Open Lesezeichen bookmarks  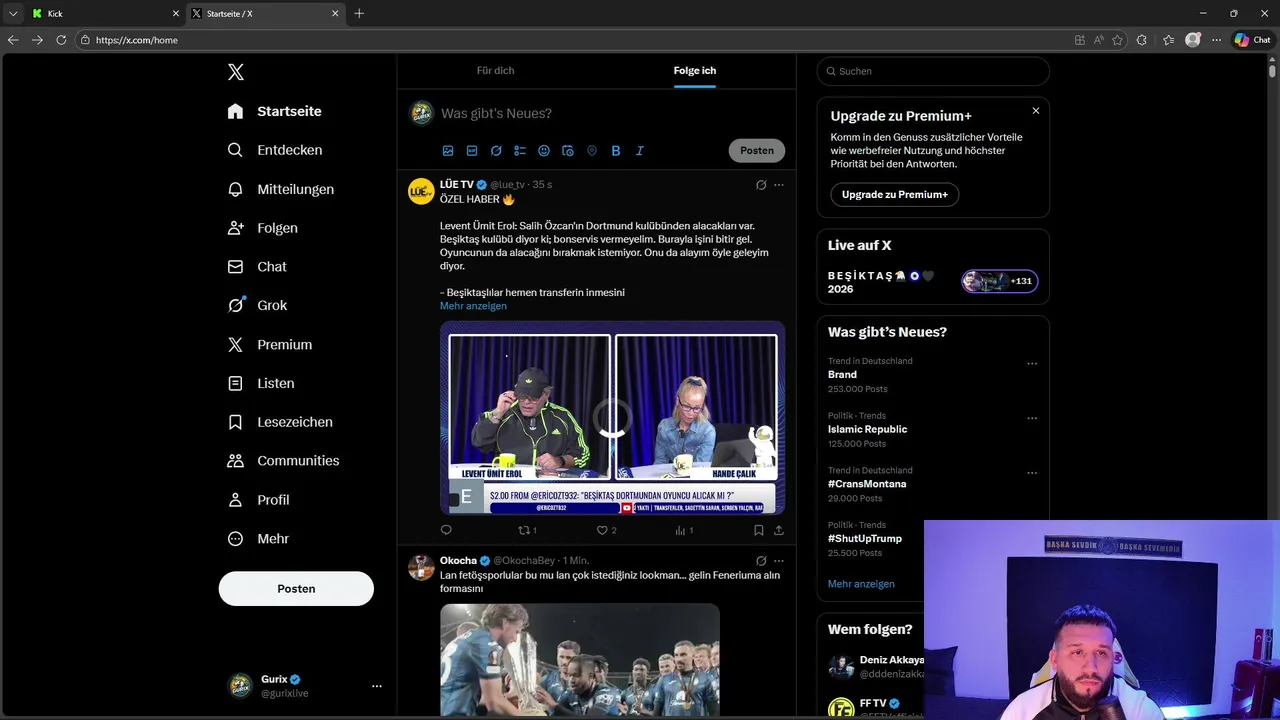(280, 422)
